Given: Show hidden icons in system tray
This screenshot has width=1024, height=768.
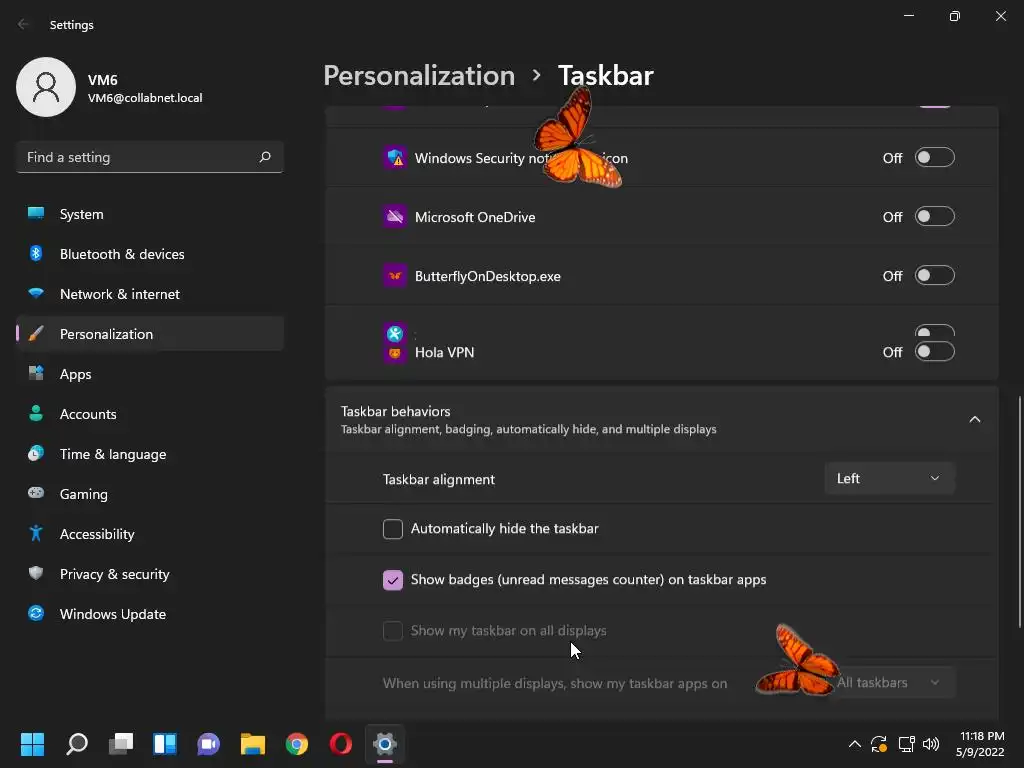Looking at the screenshot, I should [x=854, y=744].
